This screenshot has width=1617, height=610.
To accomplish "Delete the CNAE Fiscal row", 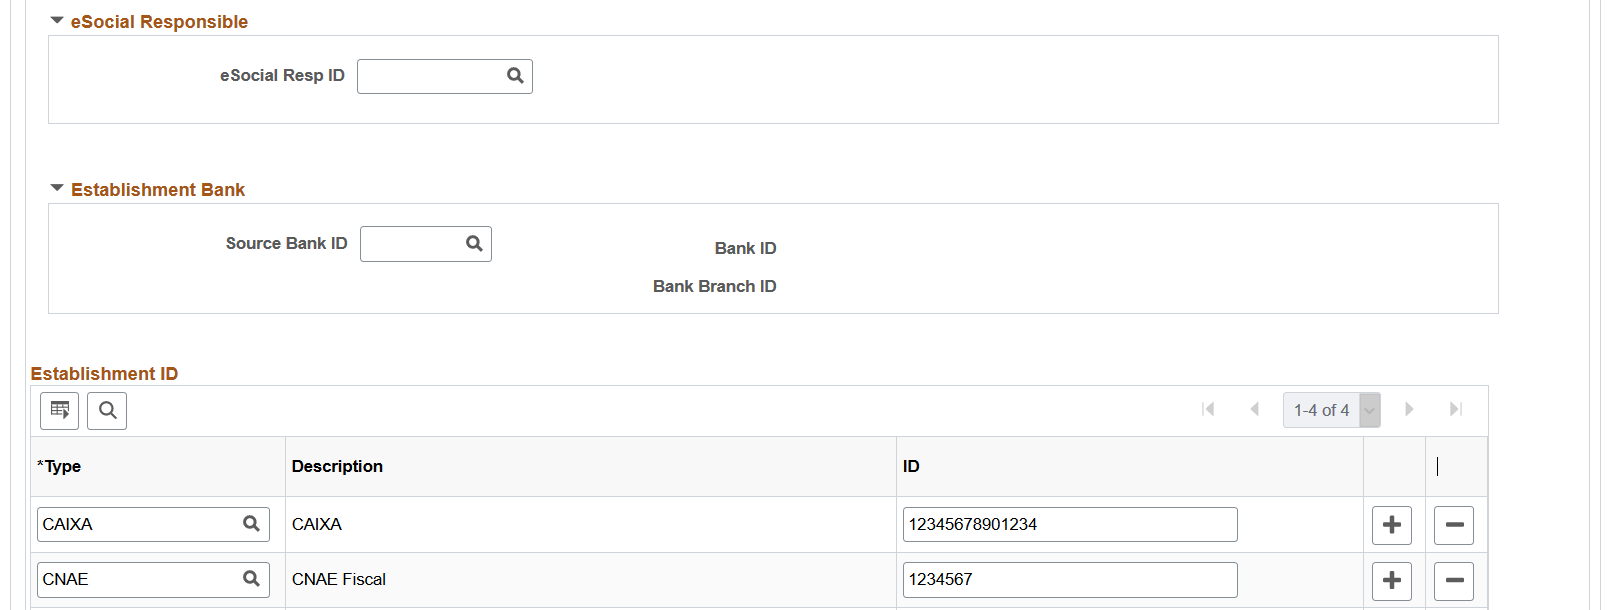I will (1454, 580).
